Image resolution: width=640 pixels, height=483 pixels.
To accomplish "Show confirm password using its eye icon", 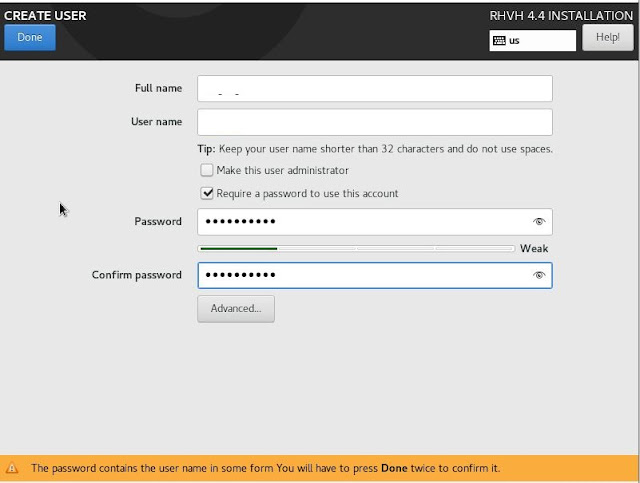I will pyautogui.click(x=539, y=275).
